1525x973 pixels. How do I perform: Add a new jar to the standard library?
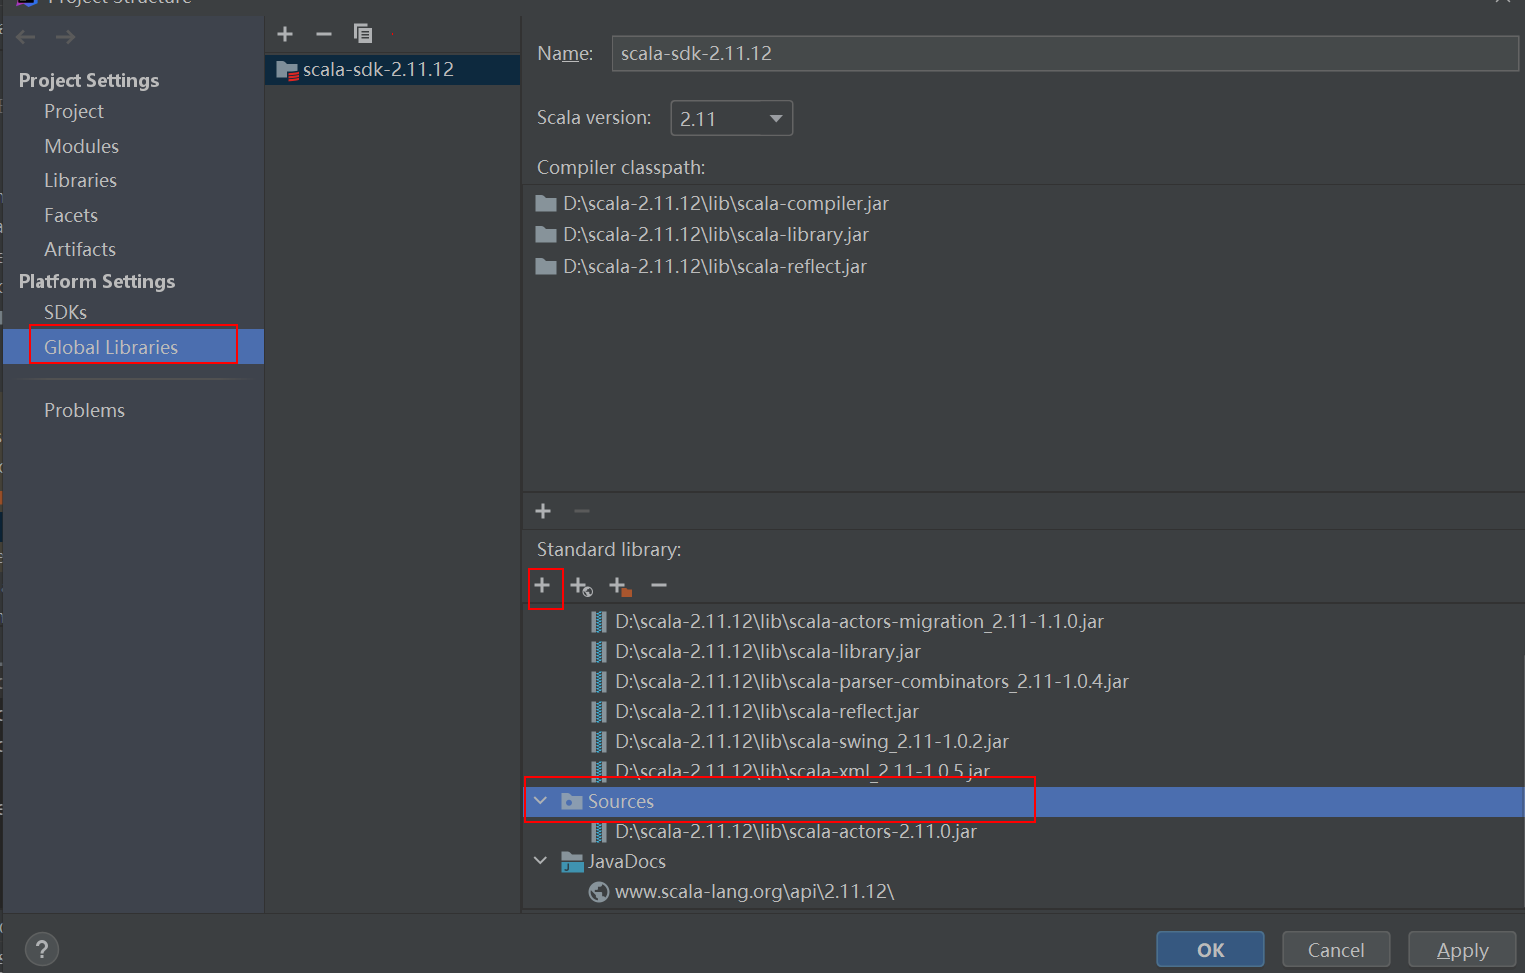coord(542,587)
